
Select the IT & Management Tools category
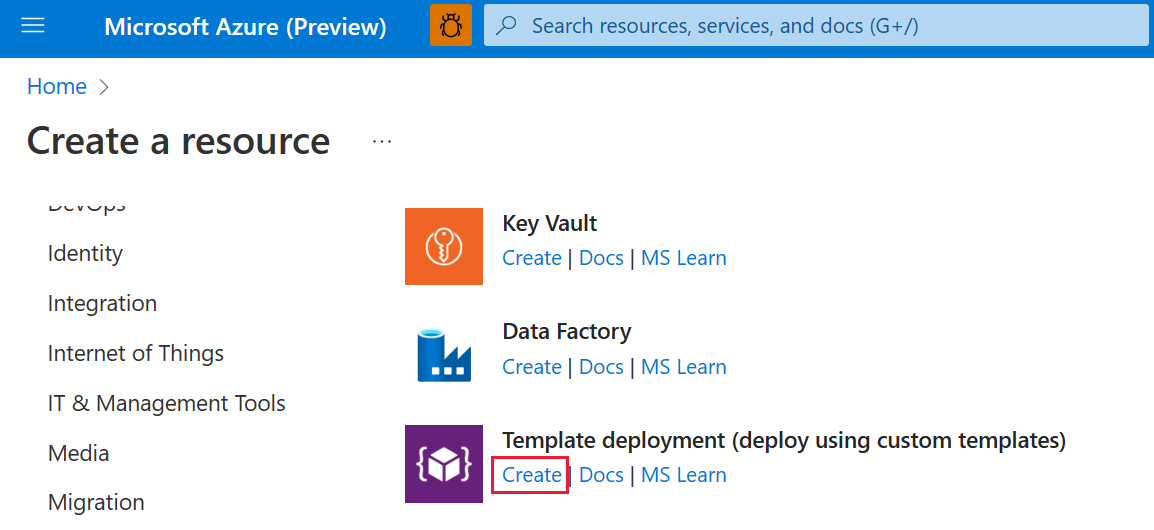tap(166, 403)
